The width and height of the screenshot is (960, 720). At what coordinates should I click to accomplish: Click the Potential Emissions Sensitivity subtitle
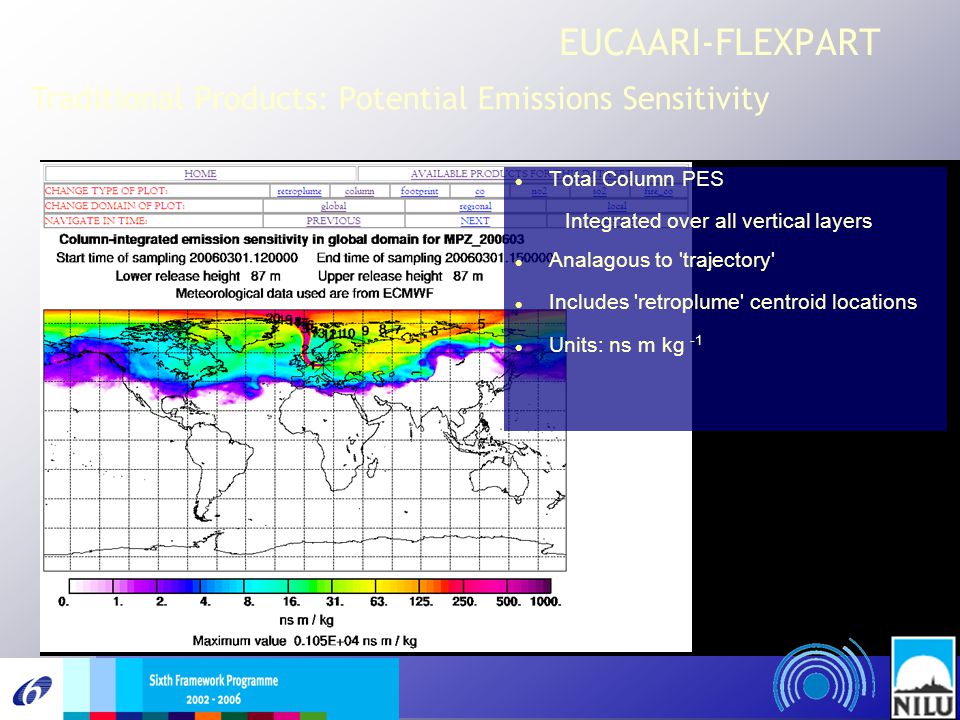tap(553, 99)
